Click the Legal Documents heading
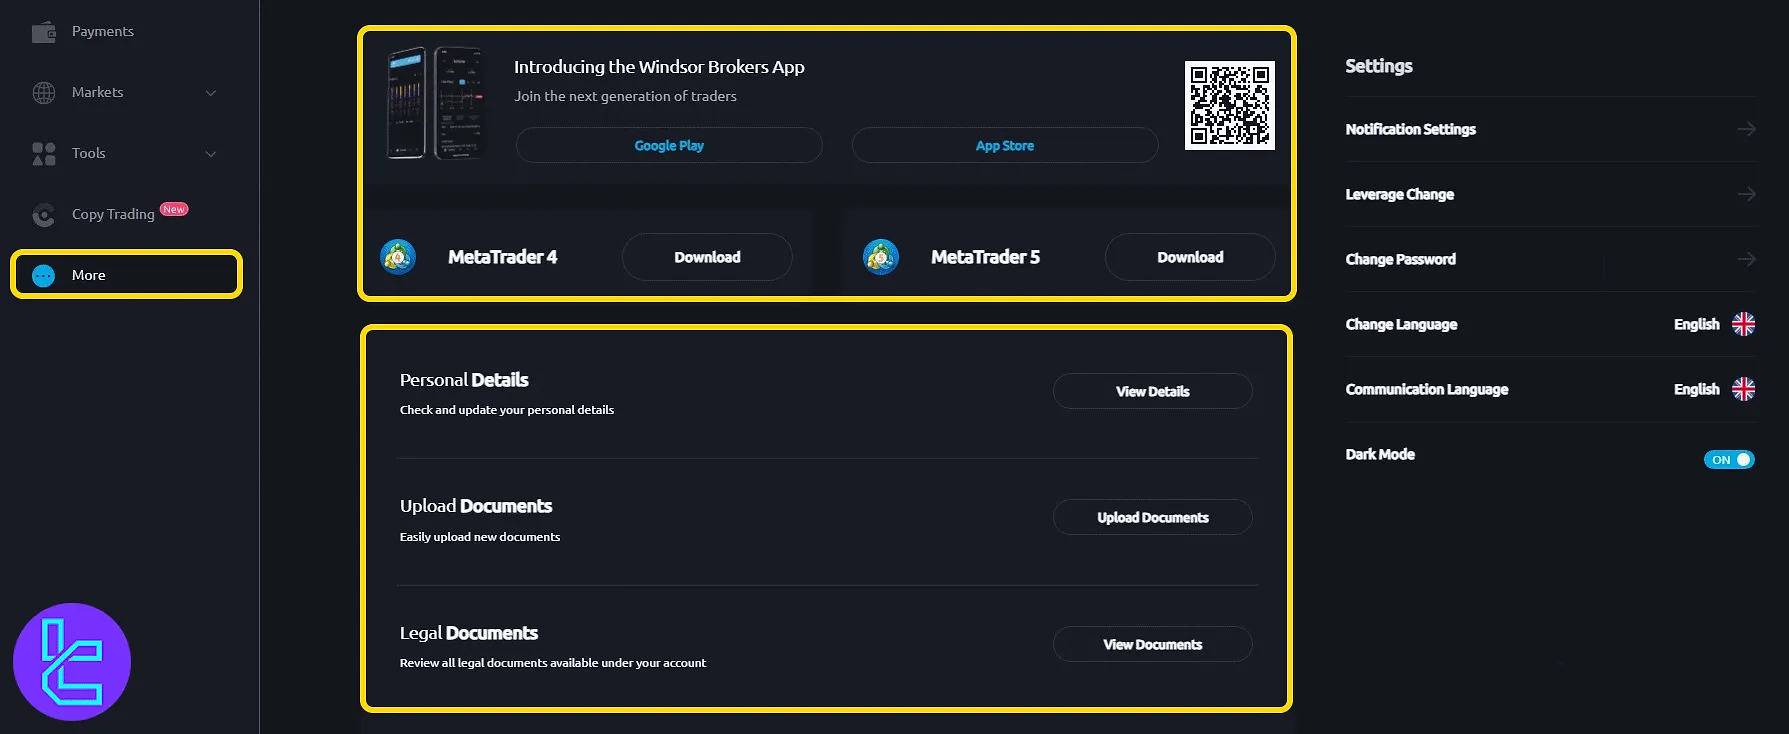Screen dimensions: 1789x734 pos(469,633)
